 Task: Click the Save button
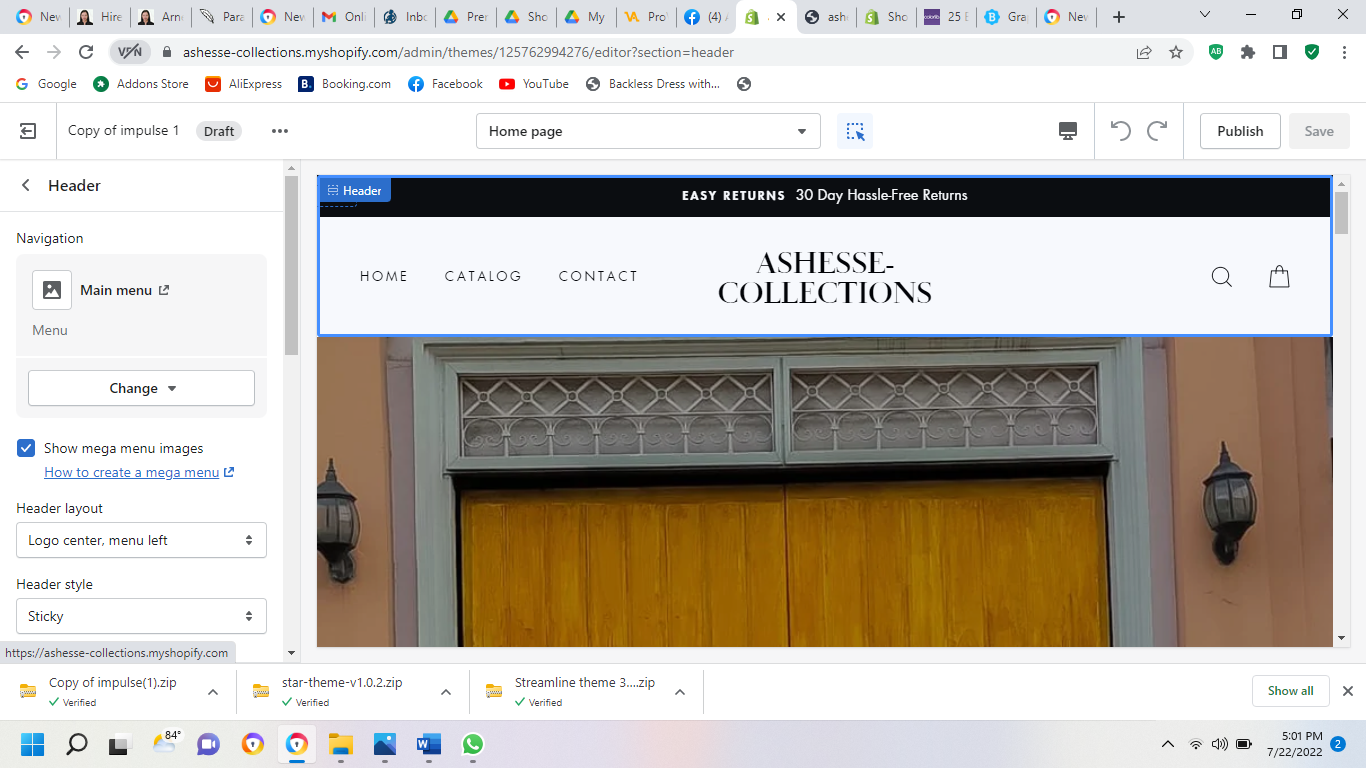[1319, 131]
